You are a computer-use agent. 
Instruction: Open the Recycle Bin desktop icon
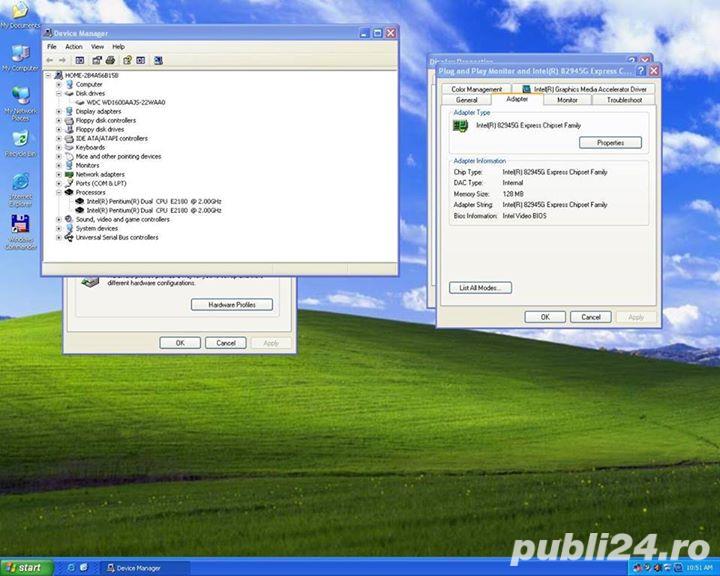[x=20, y=144]
